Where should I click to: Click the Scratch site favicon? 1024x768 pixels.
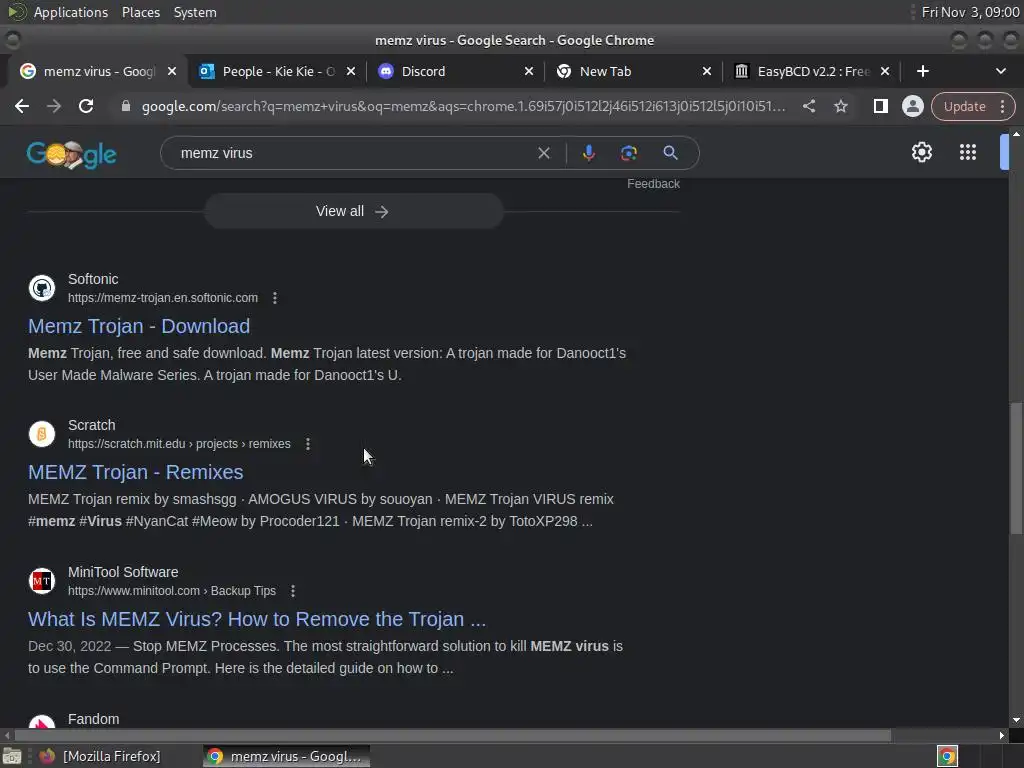[x=42, y=434]
